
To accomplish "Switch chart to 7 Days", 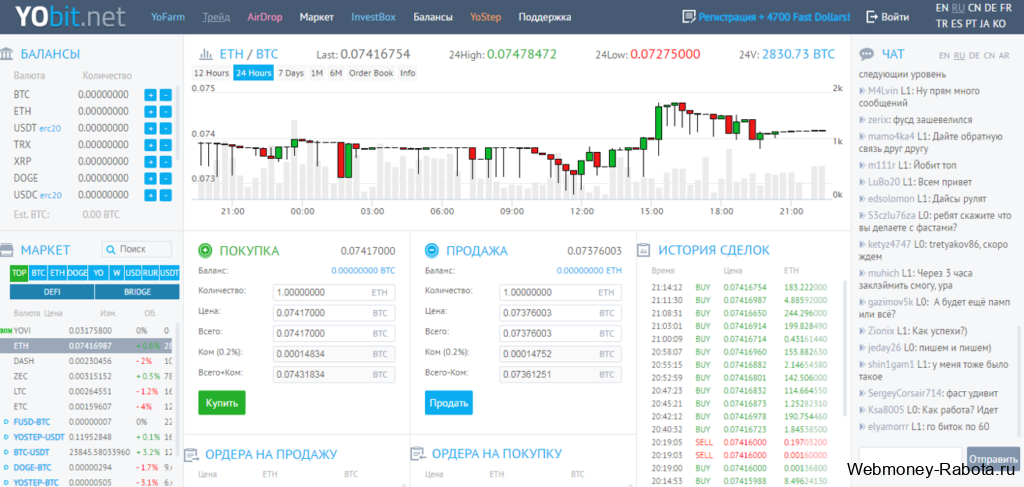I will (x=291, y=73).
